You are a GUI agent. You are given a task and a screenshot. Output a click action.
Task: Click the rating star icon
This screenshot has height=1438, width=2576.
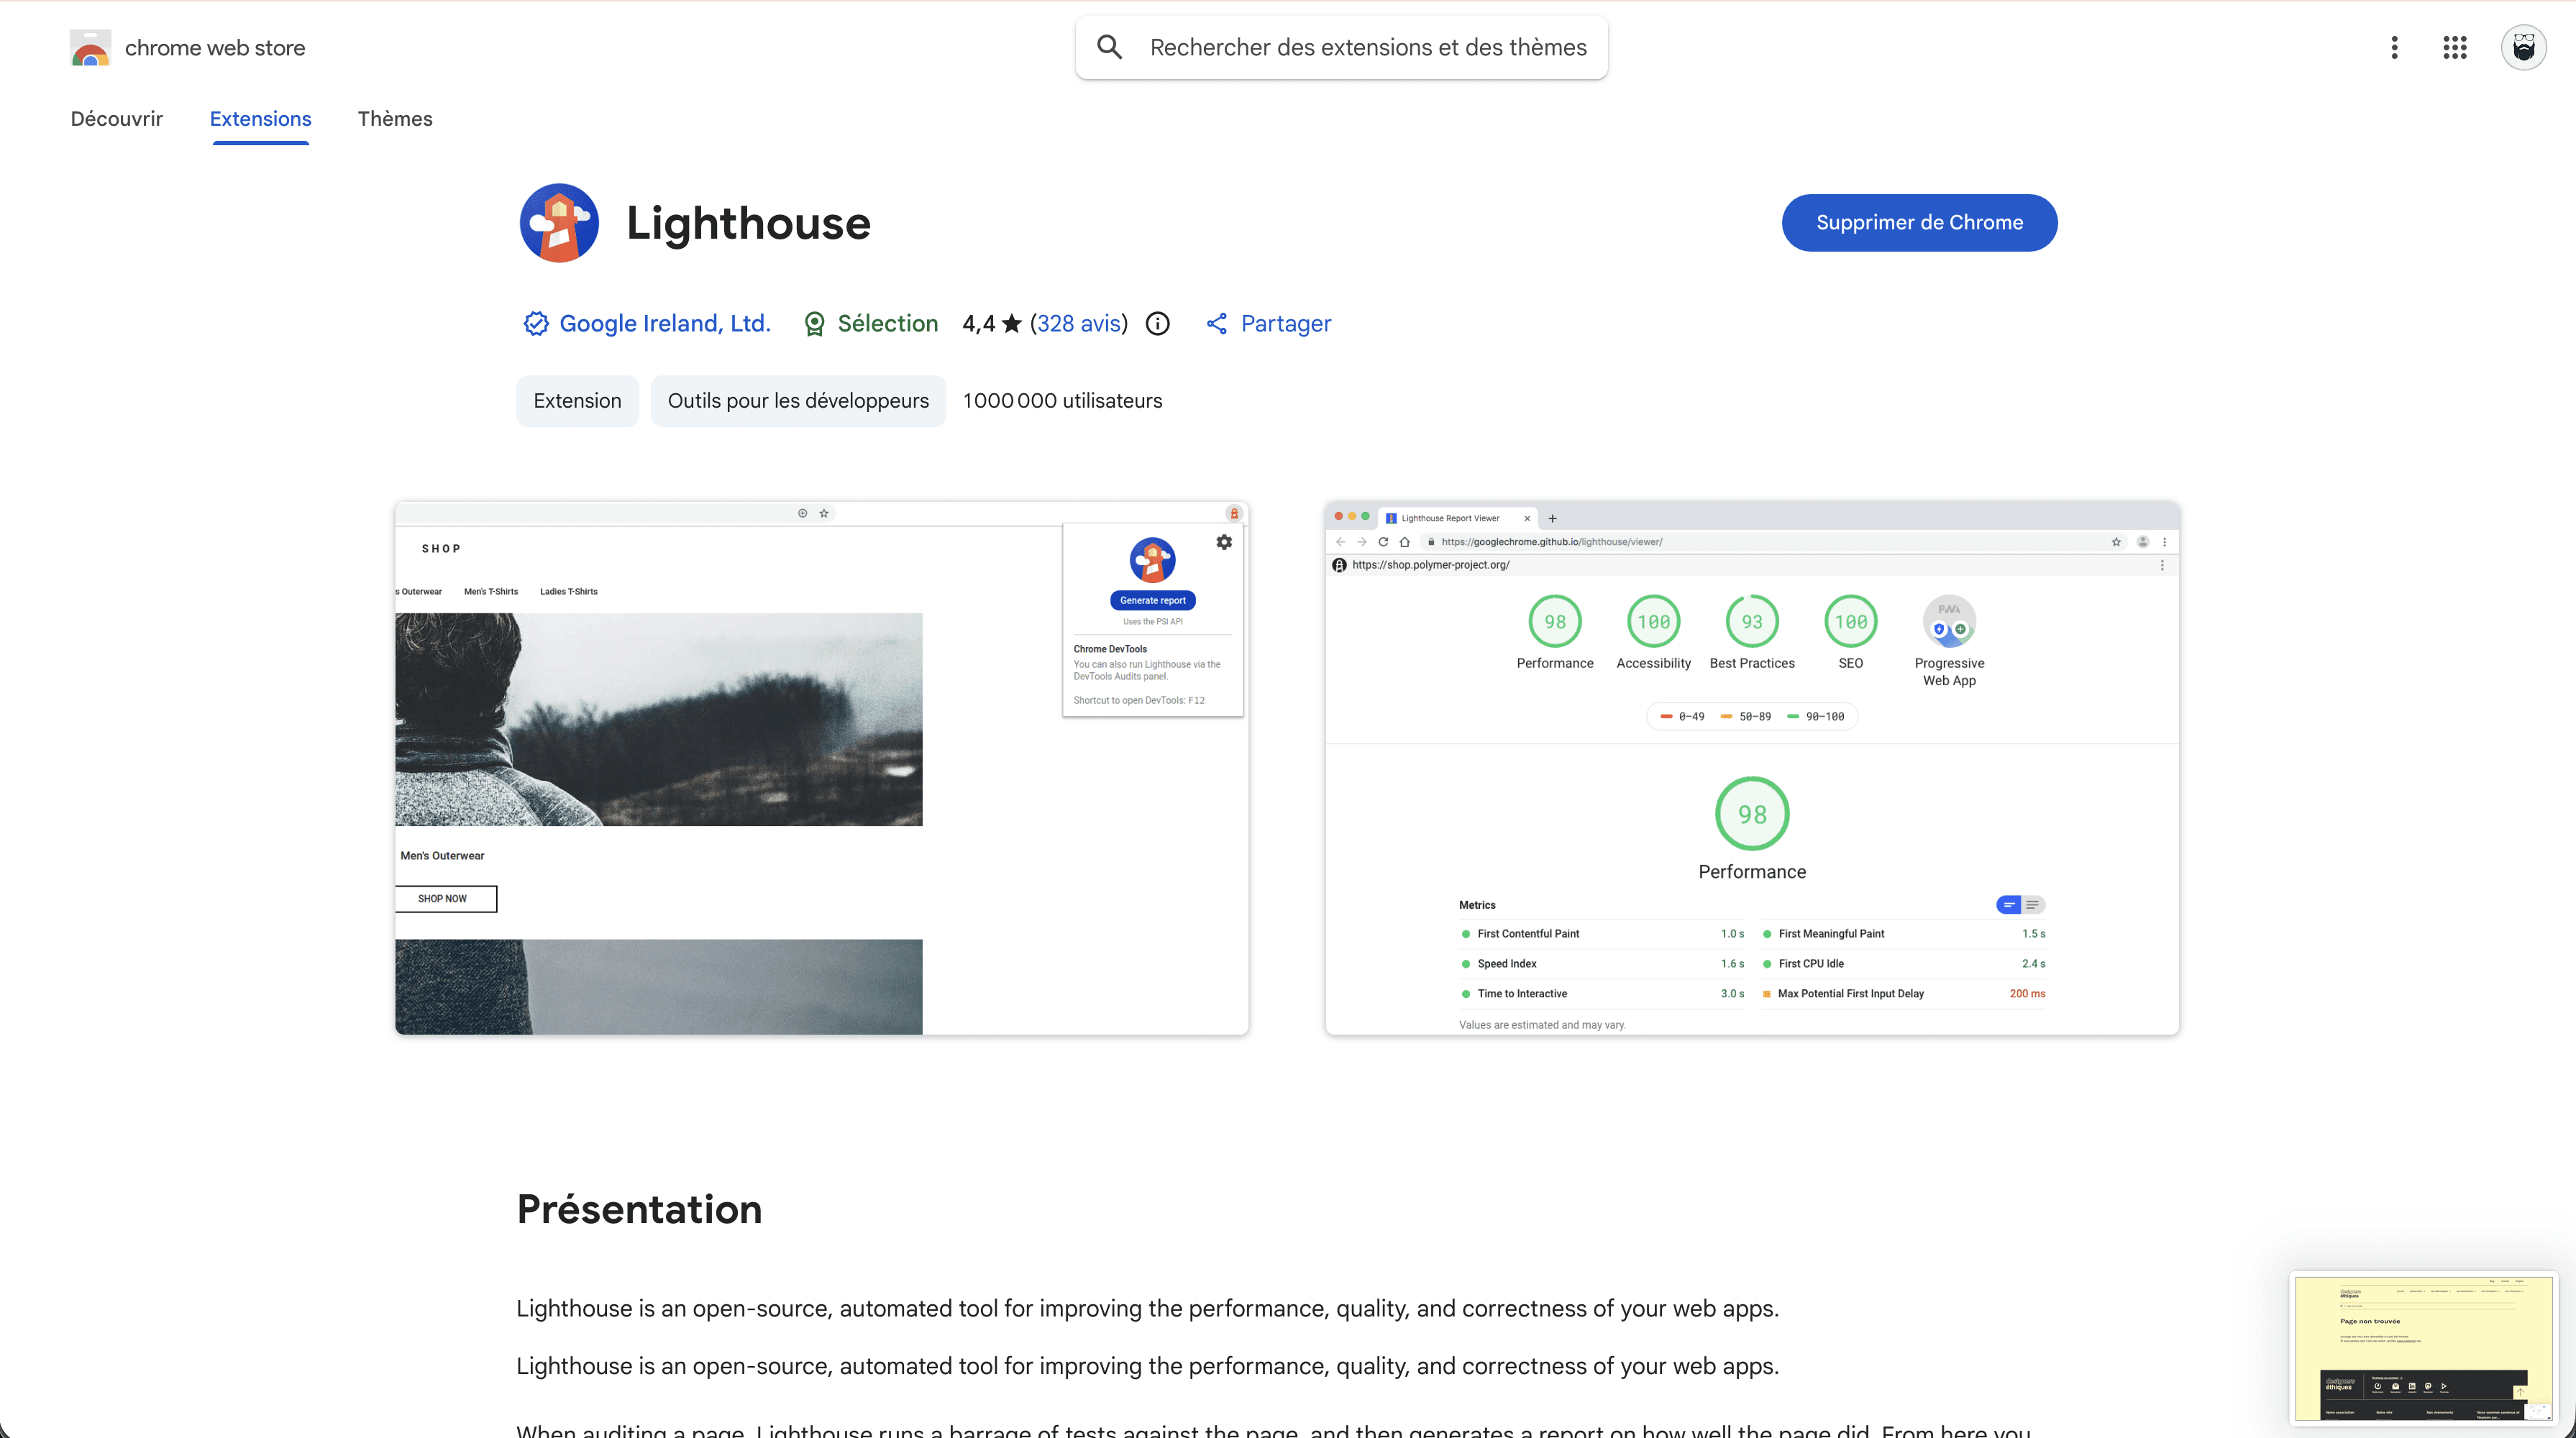1012,323
